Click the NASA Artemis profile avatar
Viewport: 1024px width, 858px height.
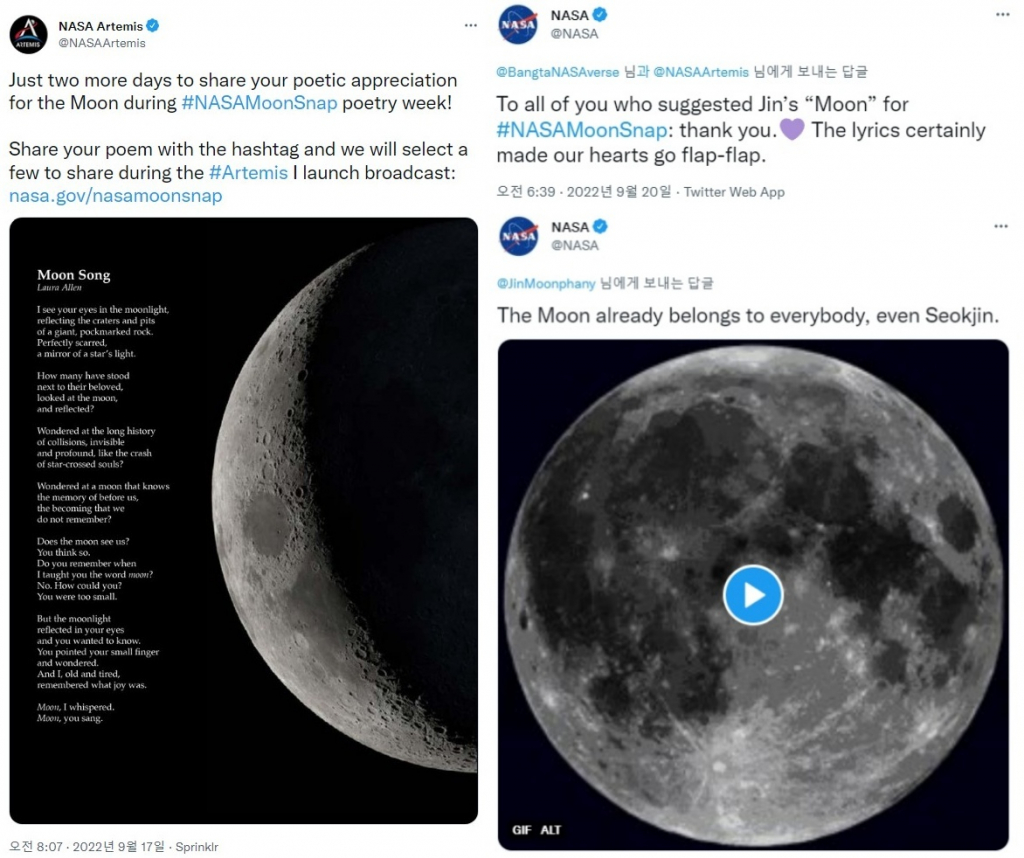(28, 34)
